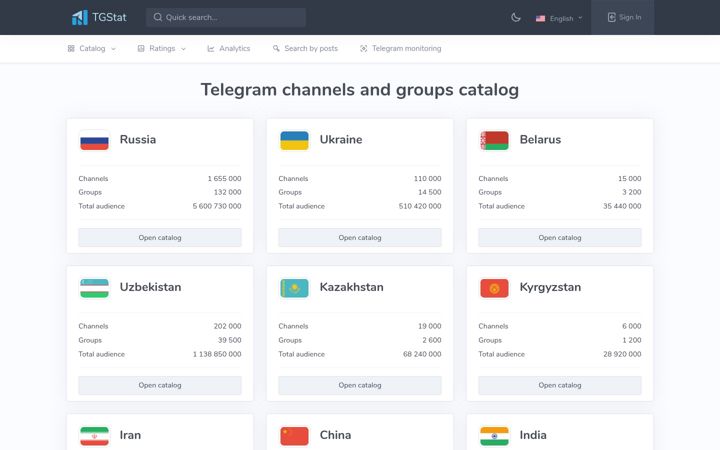The height and width of the screenshot is (450, 720).
Task: Toggle dark mode moon icon
Action: 516,17
